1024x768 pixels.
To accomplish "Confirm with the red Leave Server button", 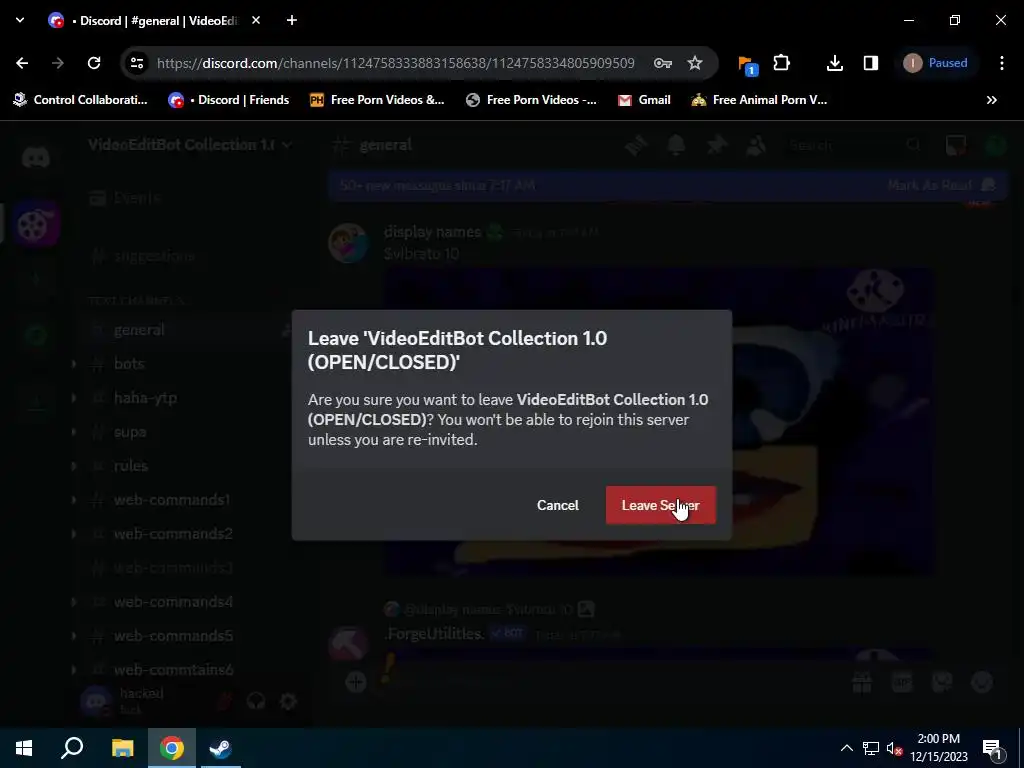I will (660, 505).
